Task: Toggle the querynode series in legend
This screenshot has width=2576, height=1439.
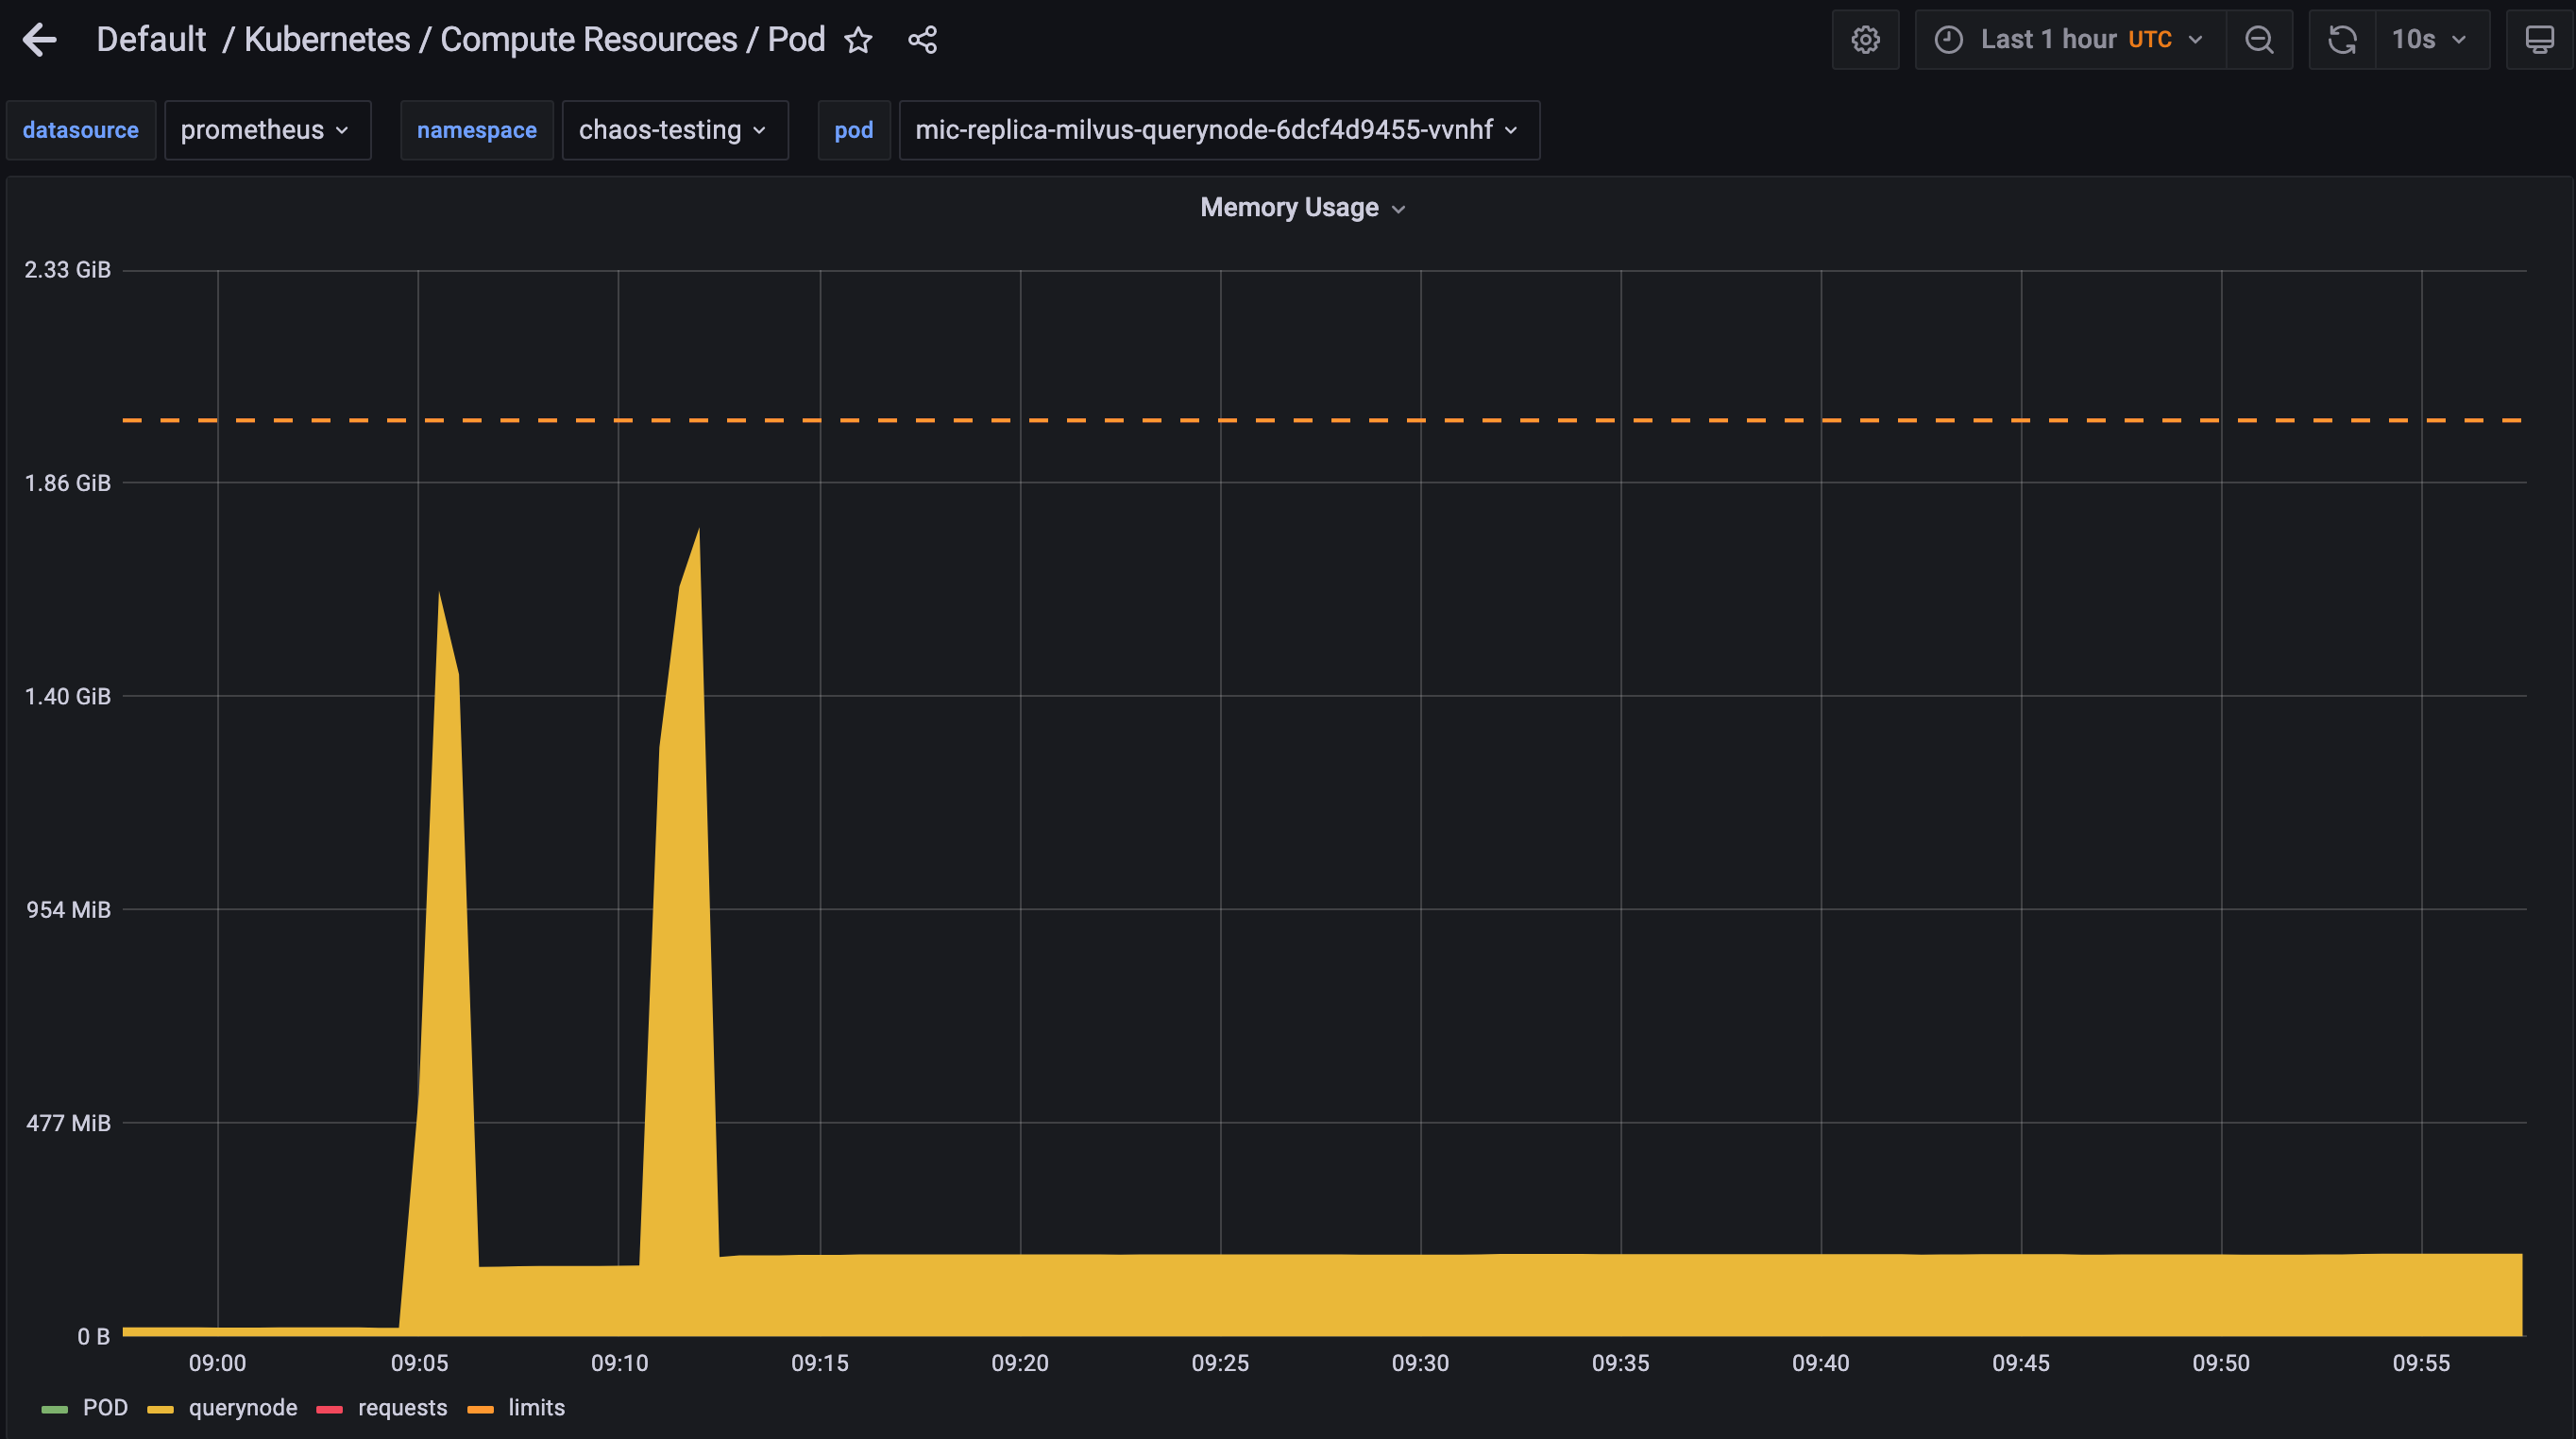Action: [x=242, y=1407]
